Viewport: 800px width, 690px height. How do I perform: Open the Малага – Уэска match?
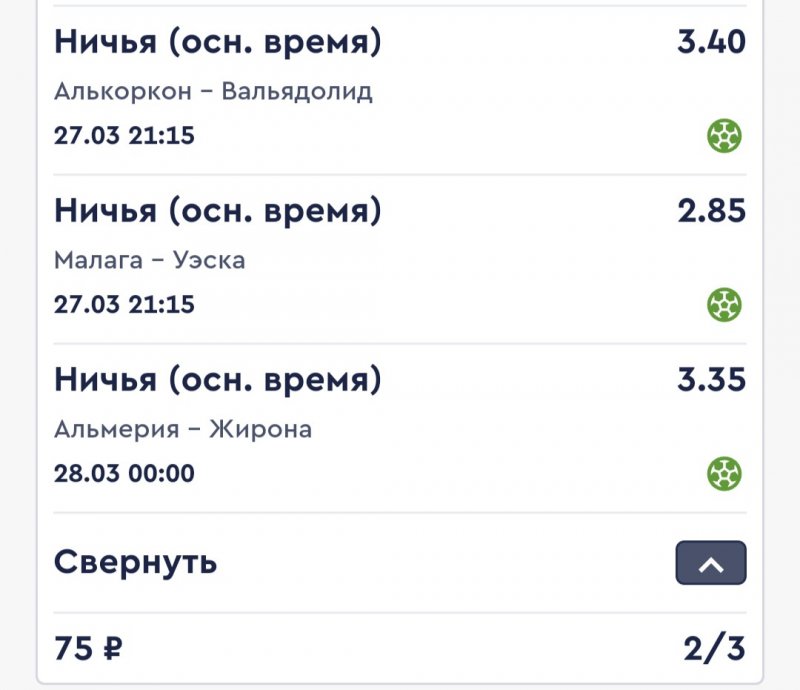click(149, 261)
